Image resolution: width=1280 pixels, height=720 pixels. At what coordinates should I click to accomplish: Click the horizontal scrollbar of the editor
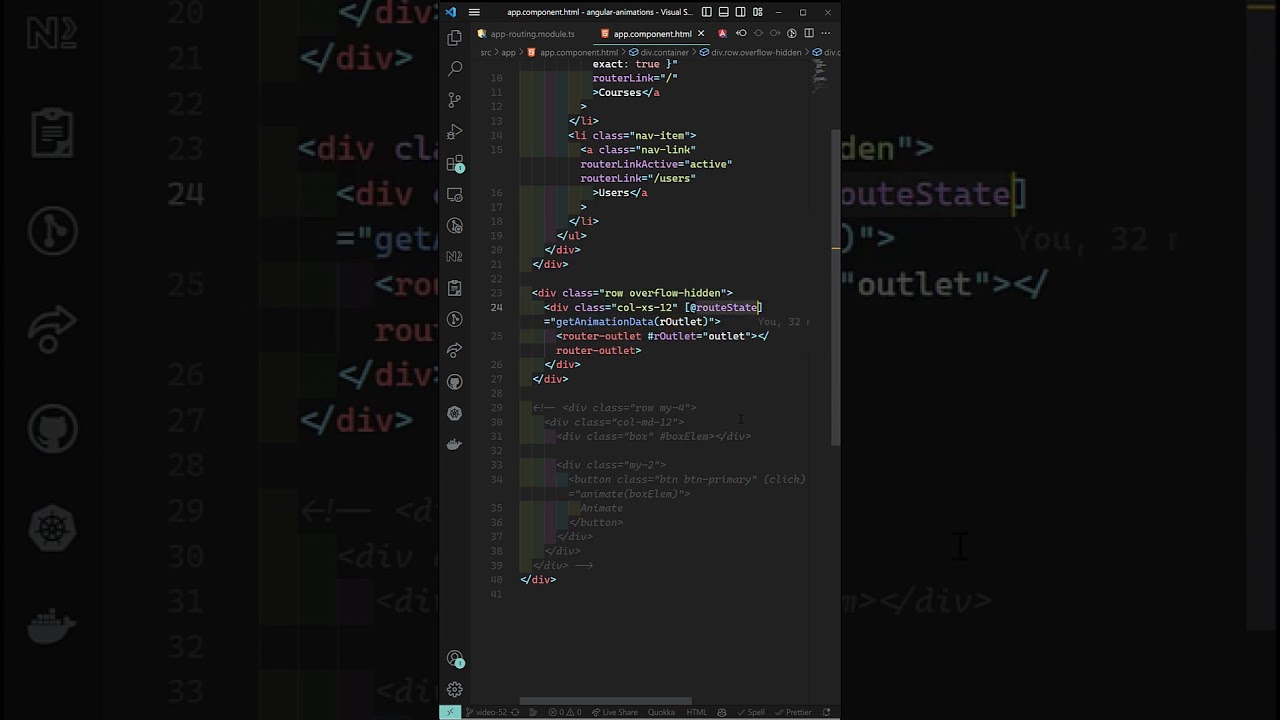pos(605,701)
